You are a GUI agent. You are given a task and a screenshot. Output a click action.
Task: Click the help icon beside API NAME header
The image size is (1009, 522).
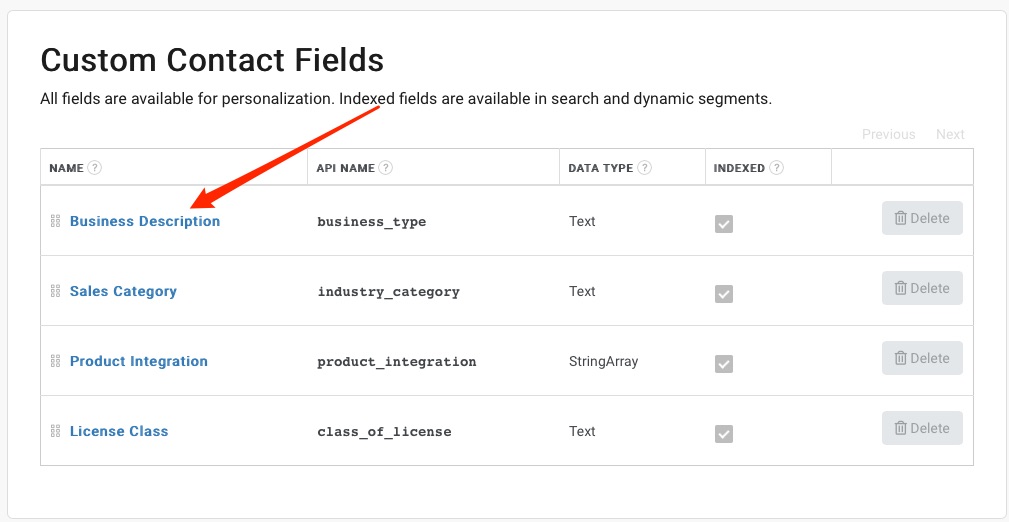click(x=385, y=168)
